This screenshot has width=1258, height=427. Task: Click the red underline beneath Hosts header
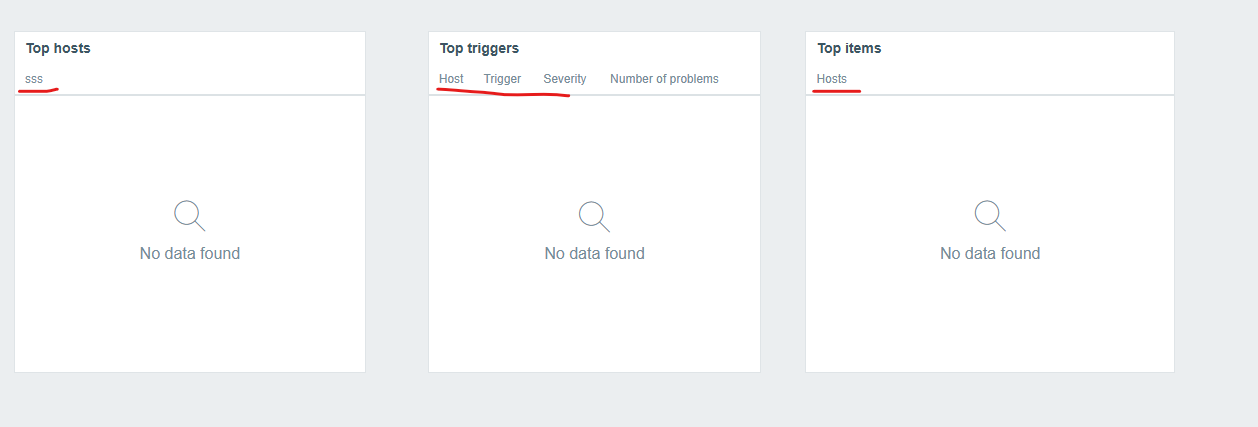pyautogui.click(x=837, y=90)
